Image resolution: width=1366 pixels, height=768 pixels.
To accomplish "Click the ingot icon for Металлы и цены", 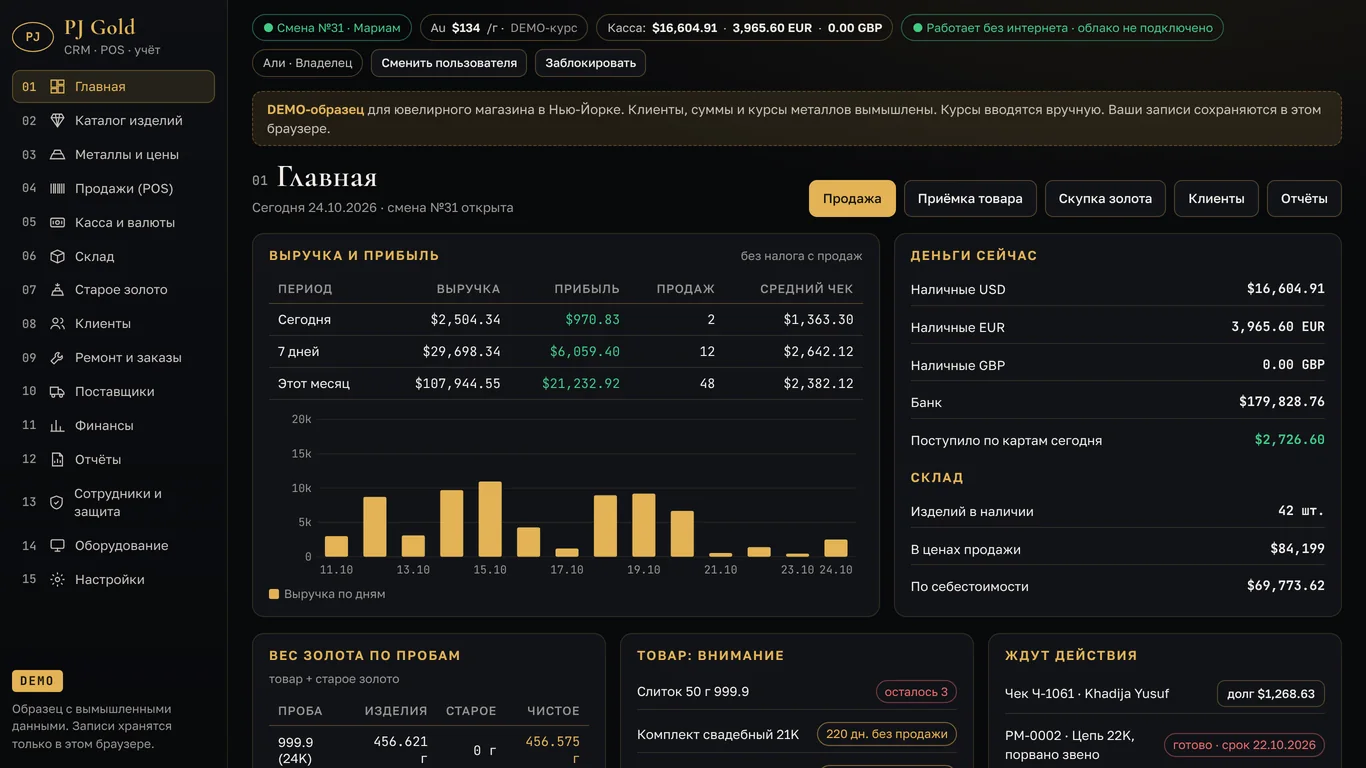I will pos(58,155).
